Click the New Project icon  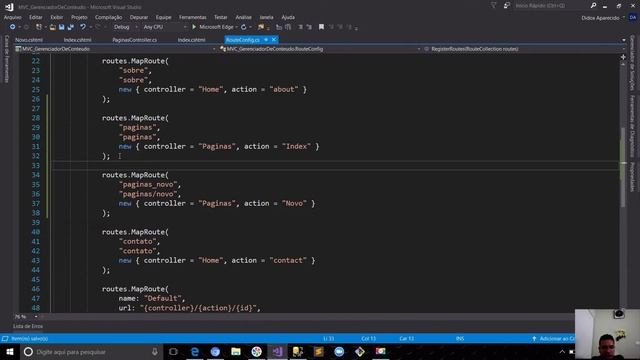point(38,27)
